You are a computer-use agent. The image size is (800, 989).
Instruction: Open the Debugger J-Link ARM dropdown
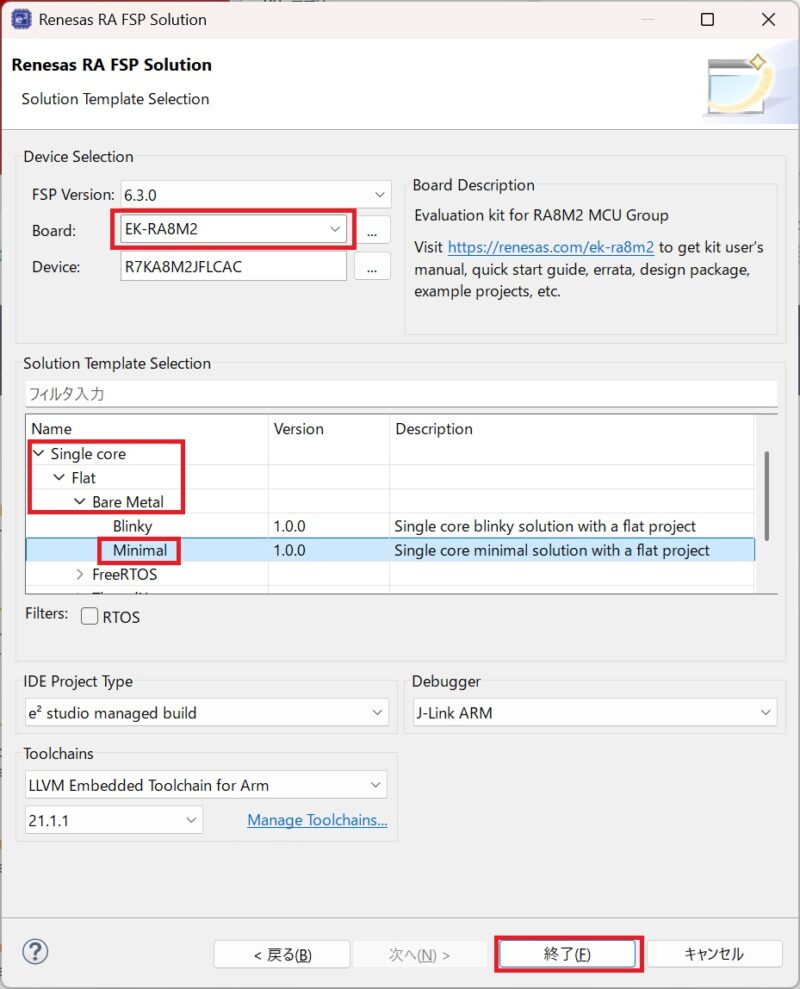(594, 713)
